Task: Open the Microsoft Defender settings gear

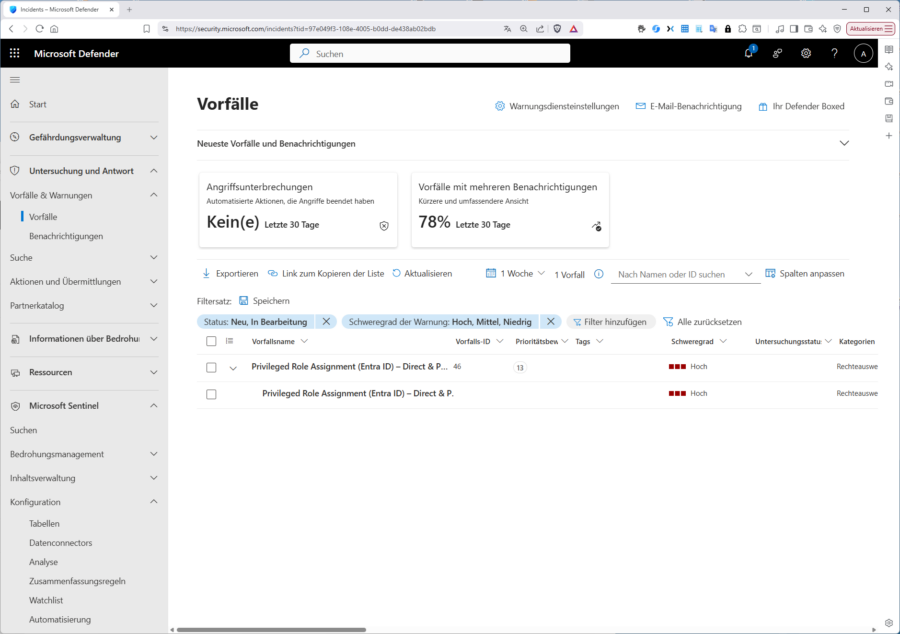Action: 806,53
